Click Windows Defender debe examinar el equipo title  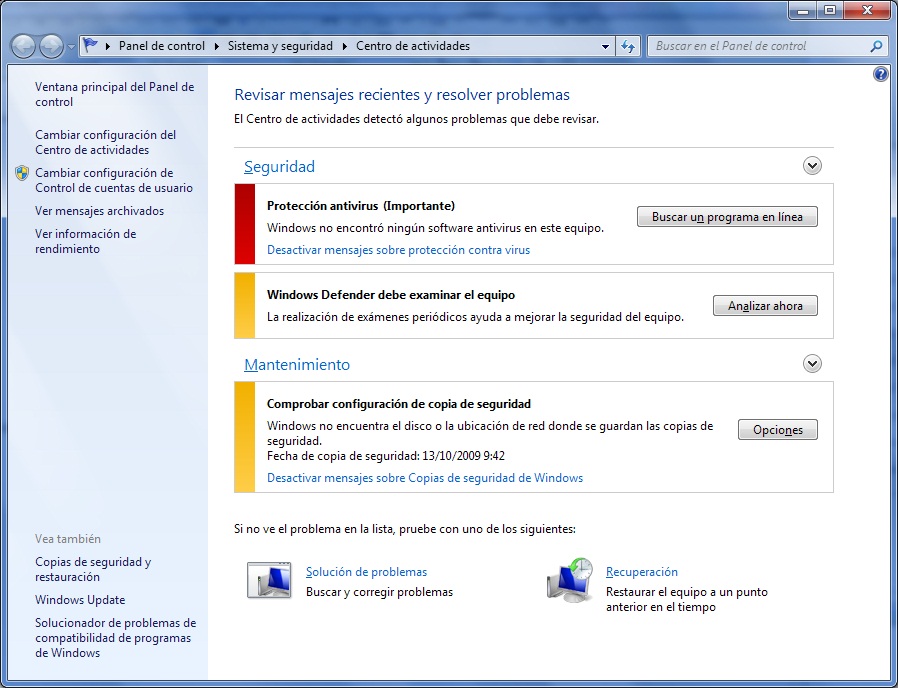tap(391, 295)
